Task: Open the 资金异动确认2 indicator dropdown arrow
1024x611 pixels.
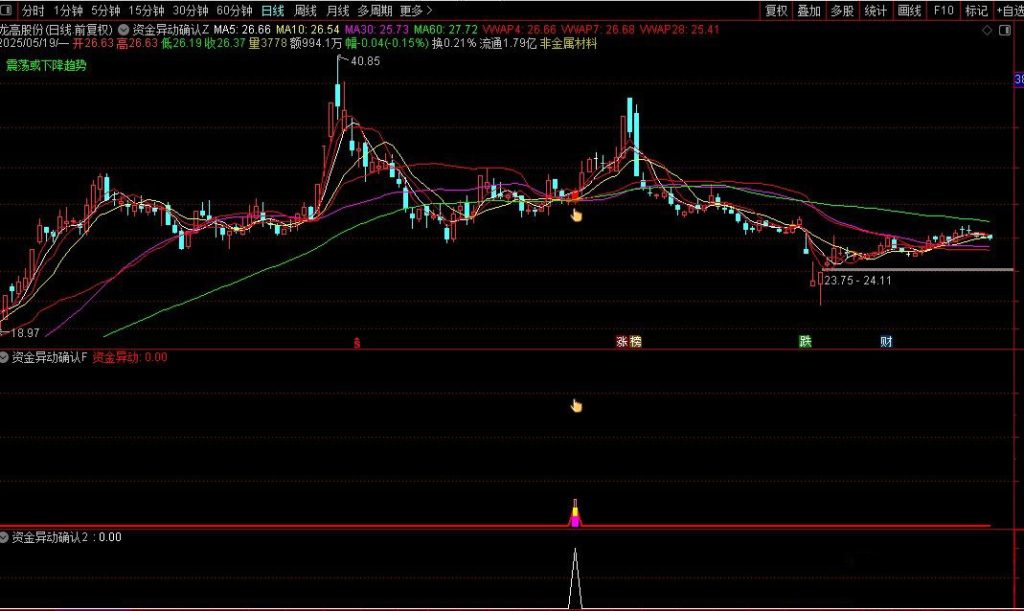Action: (5, 537)
